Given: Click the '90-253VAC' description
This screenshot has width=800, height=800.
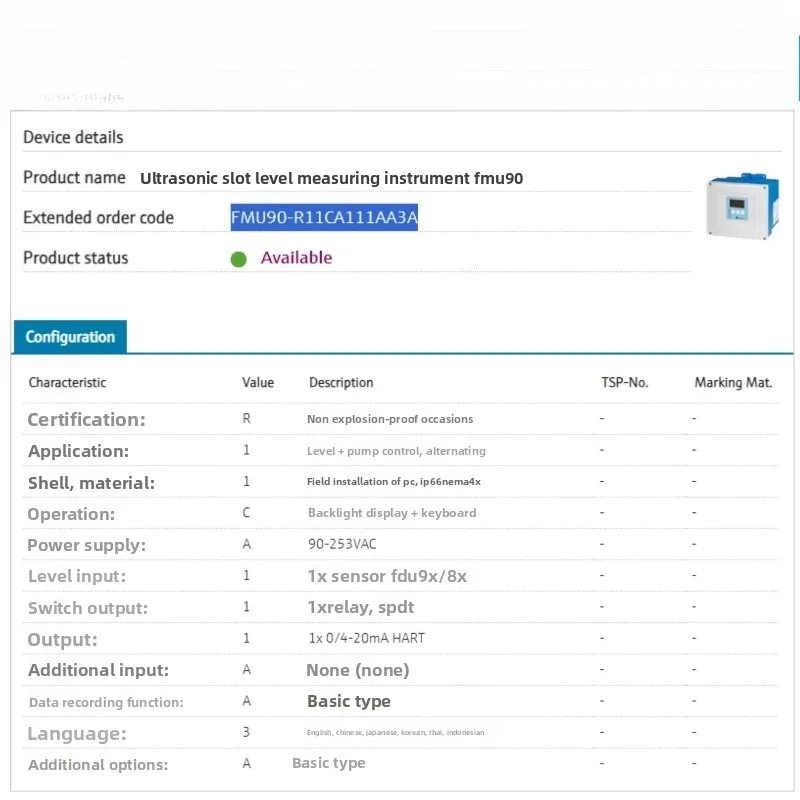Looking at the screenshot, I should [342, 544].
